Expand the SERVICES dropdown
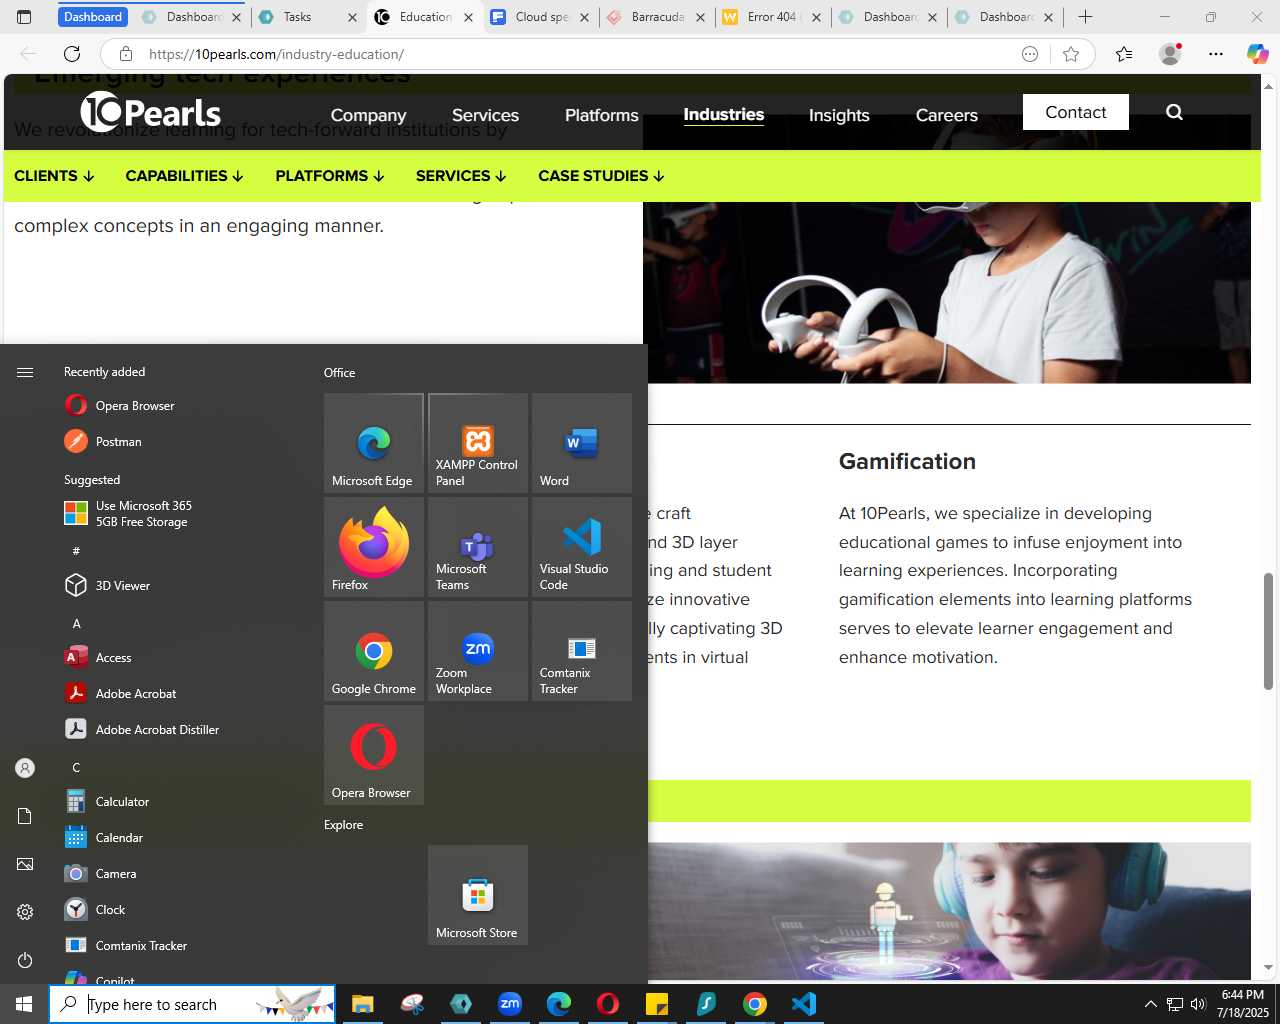Viewport: 1280px width, 1024px height. [461, 176]
